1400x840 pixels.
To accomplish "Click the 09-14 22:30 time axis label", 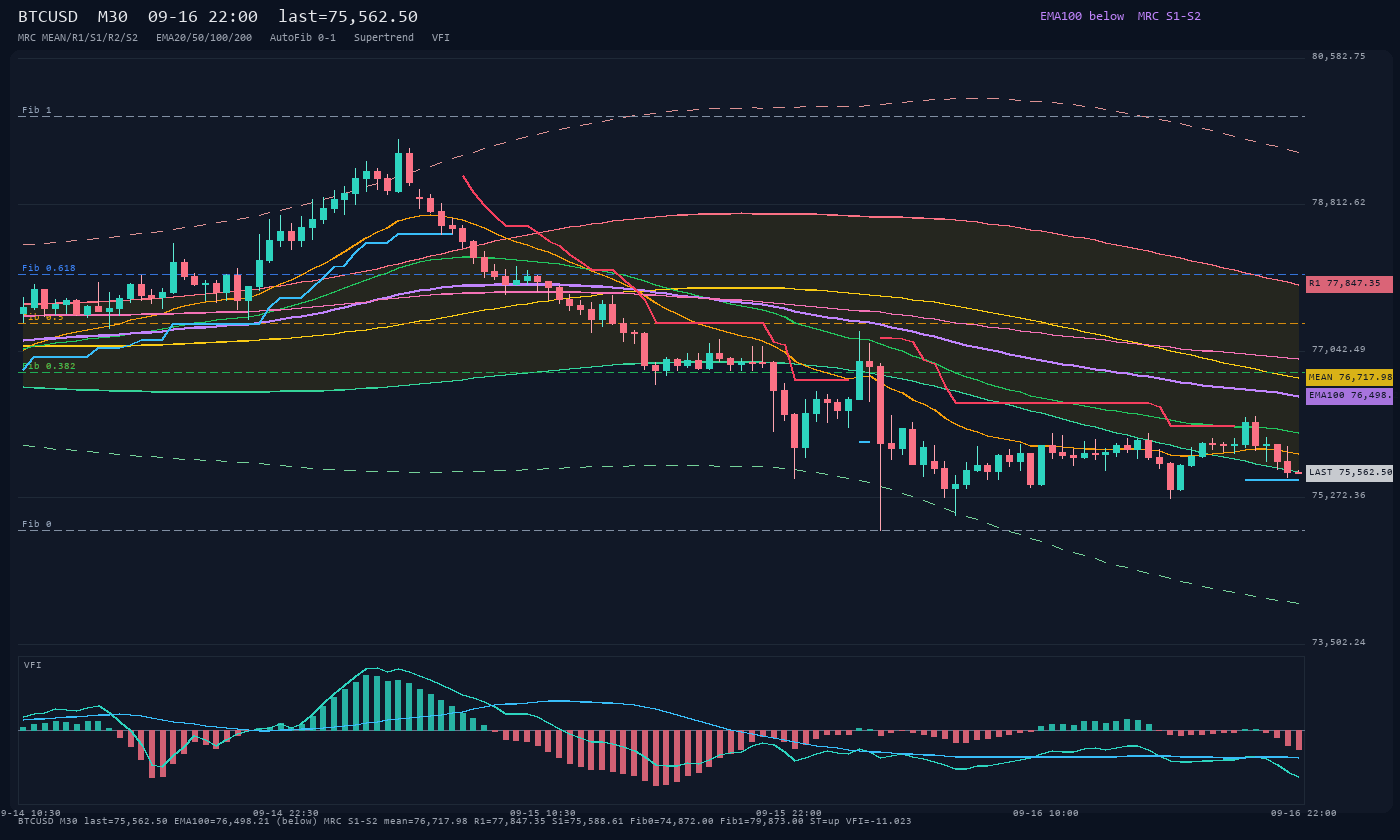I will pyautogui.click(x=286, y=813).
